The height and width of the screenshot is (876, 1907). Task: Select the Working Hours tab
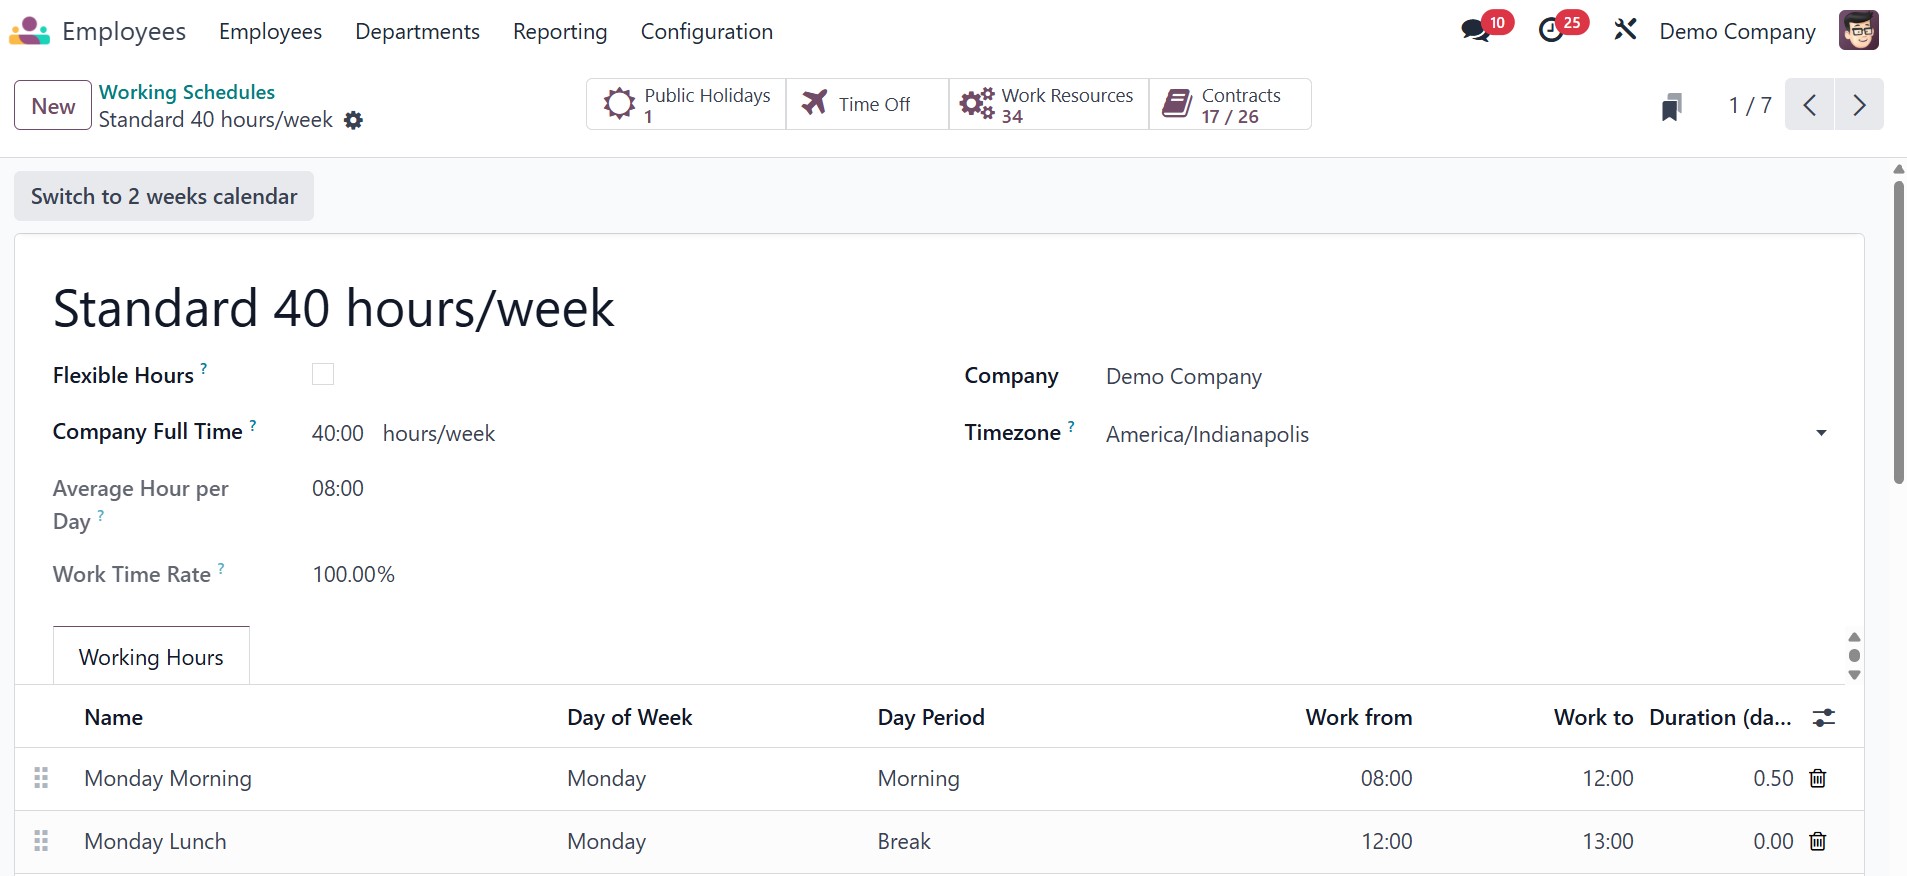151,657
